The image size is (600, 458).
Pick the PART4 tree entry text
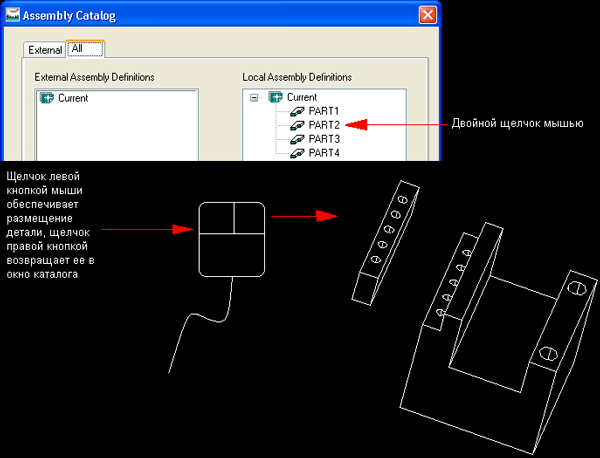pos(324,153)
